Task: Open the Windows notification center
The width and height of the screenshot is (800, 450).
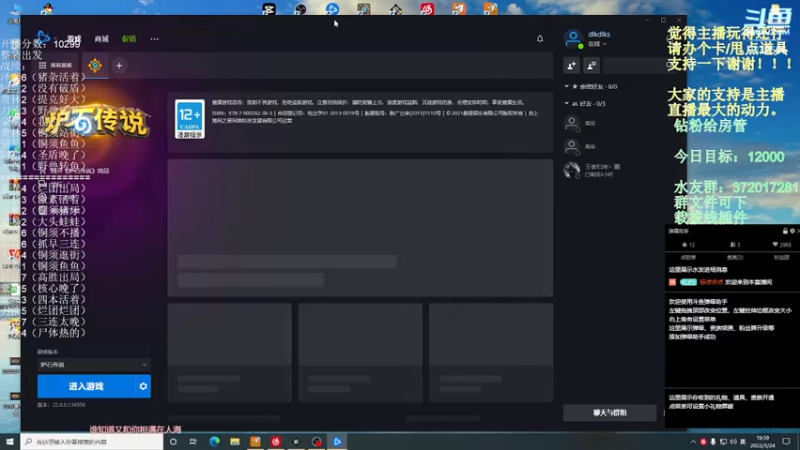Action: [786, 441]
